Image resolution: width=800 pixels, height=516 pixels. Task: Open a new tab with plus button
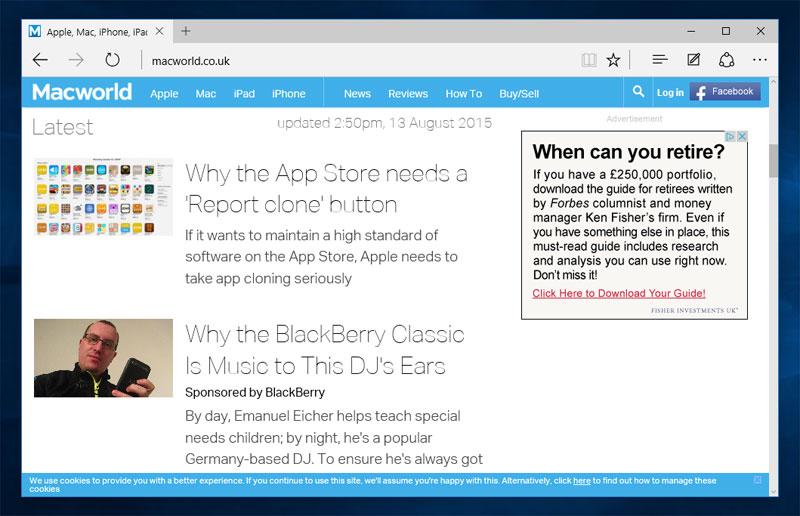(x=186, y=31)
